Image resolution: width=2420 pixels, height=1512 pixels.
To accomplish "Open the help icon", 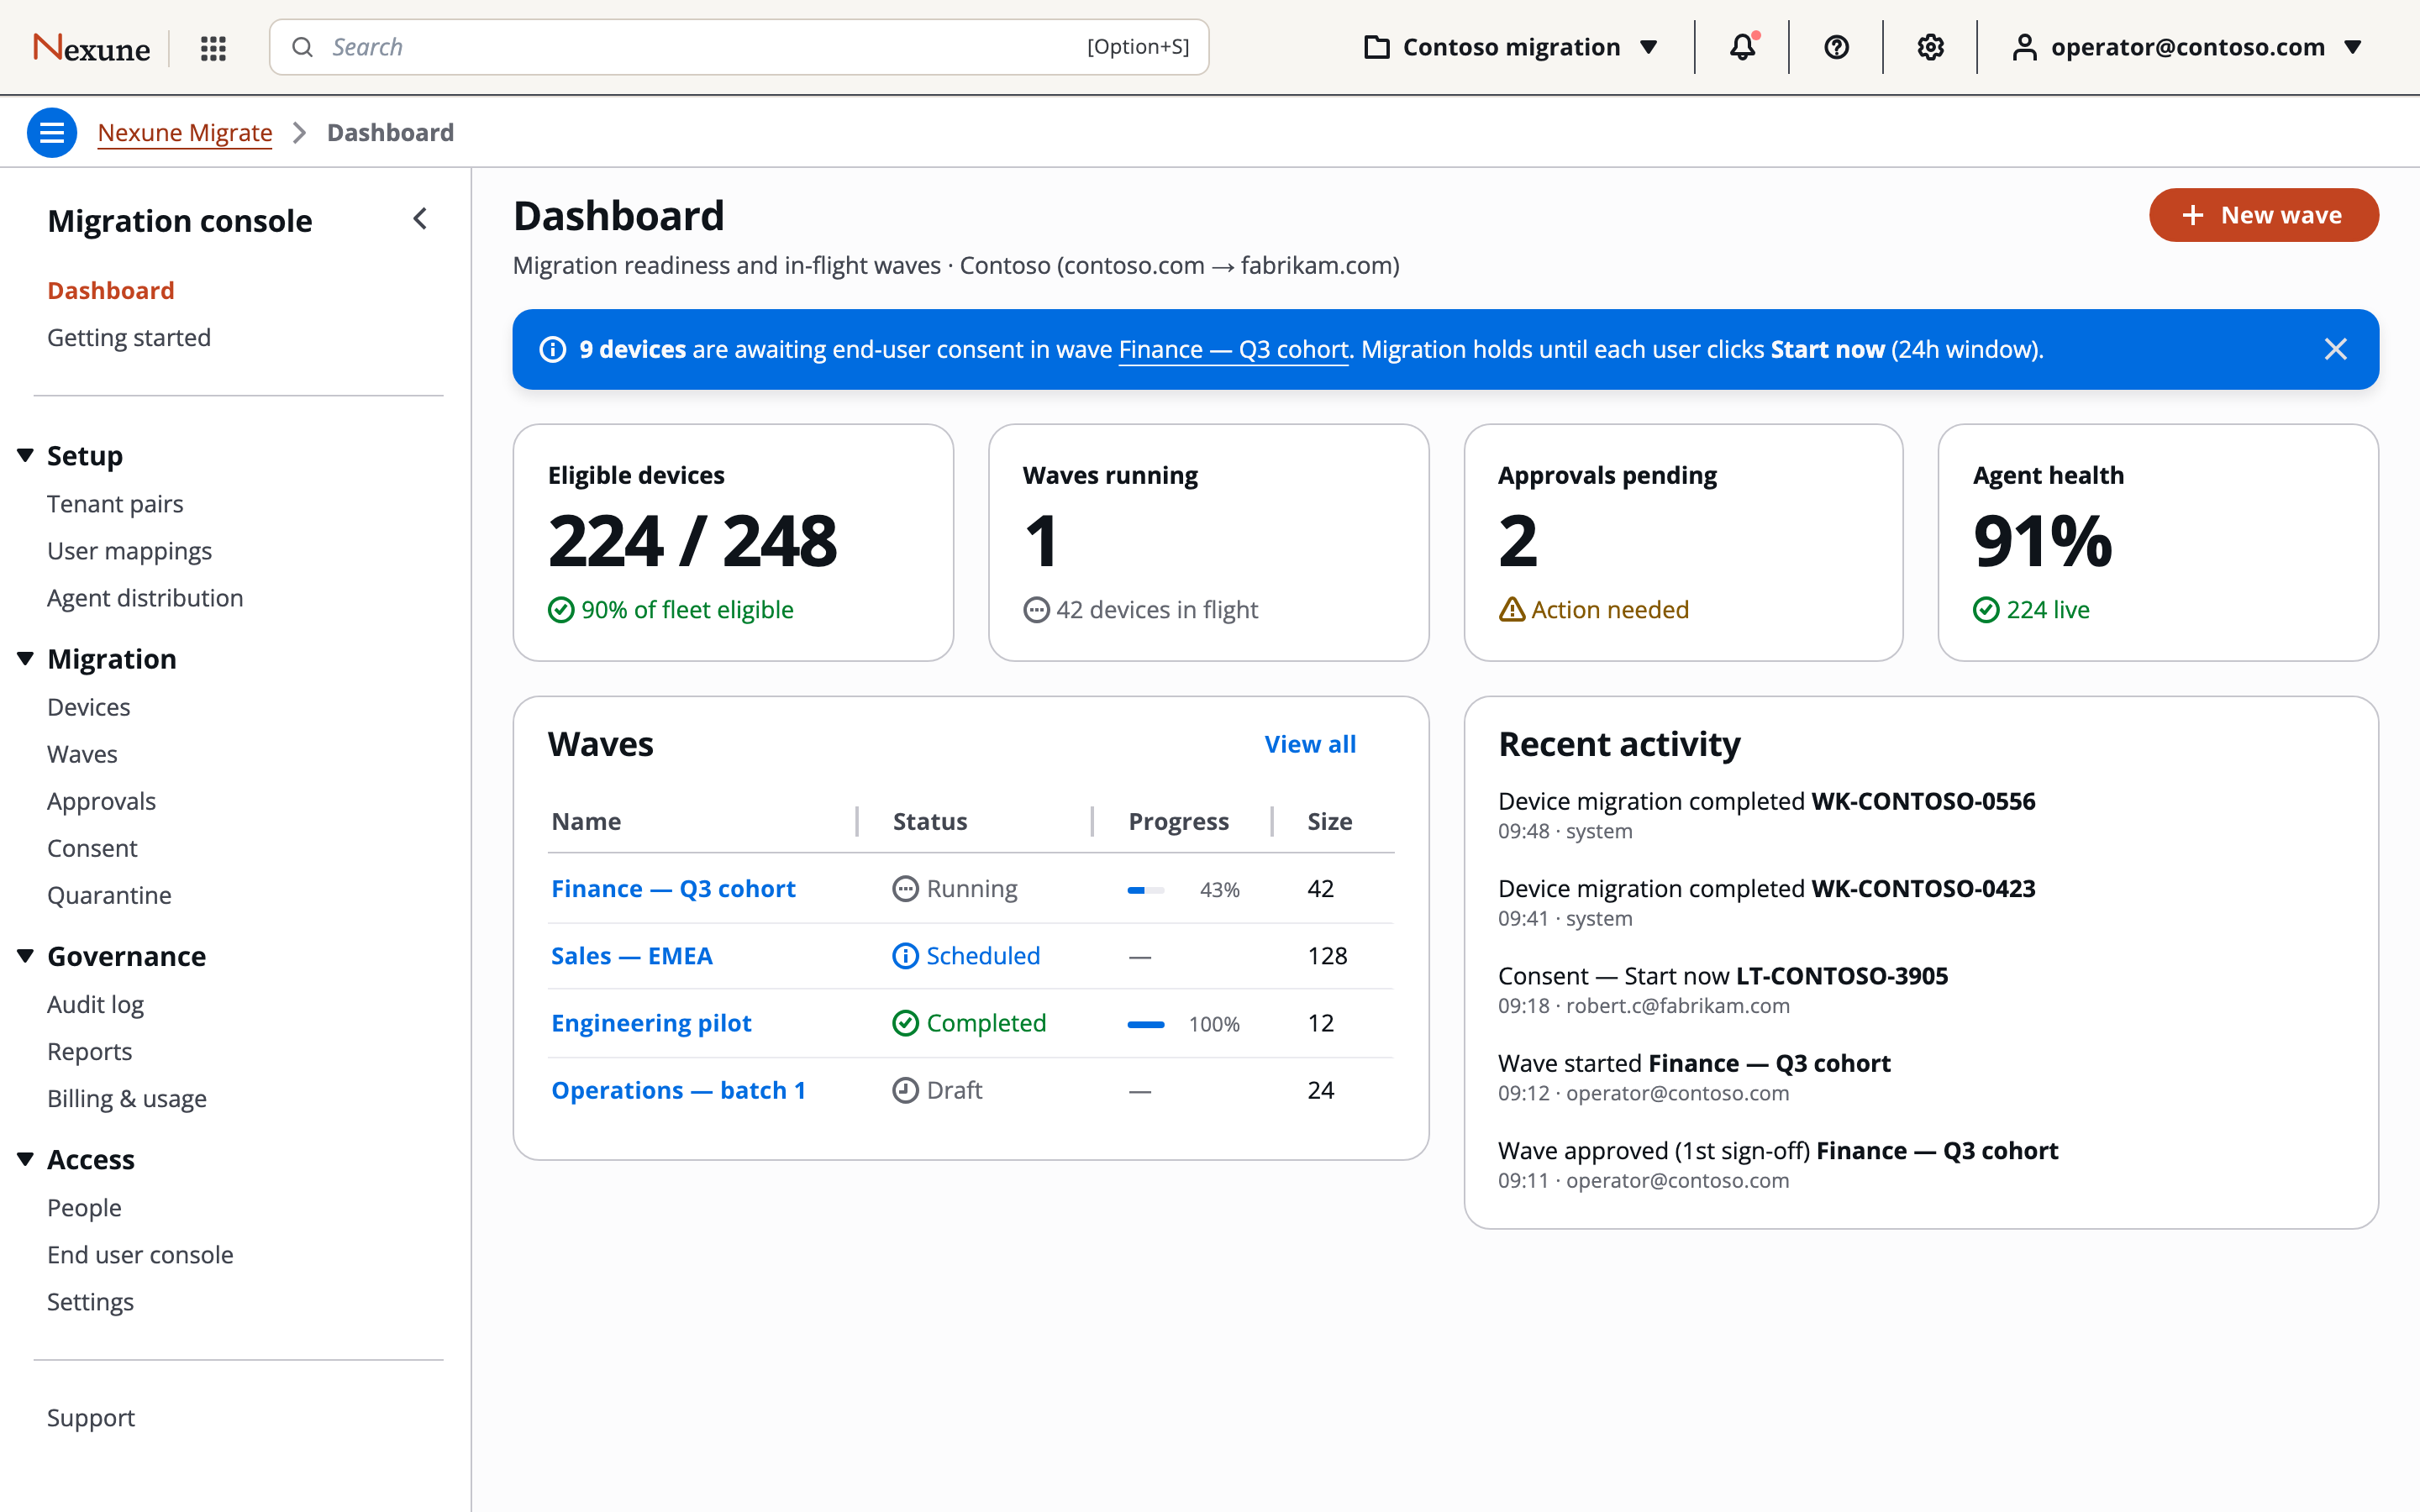I will click(x=1836, y=47).
